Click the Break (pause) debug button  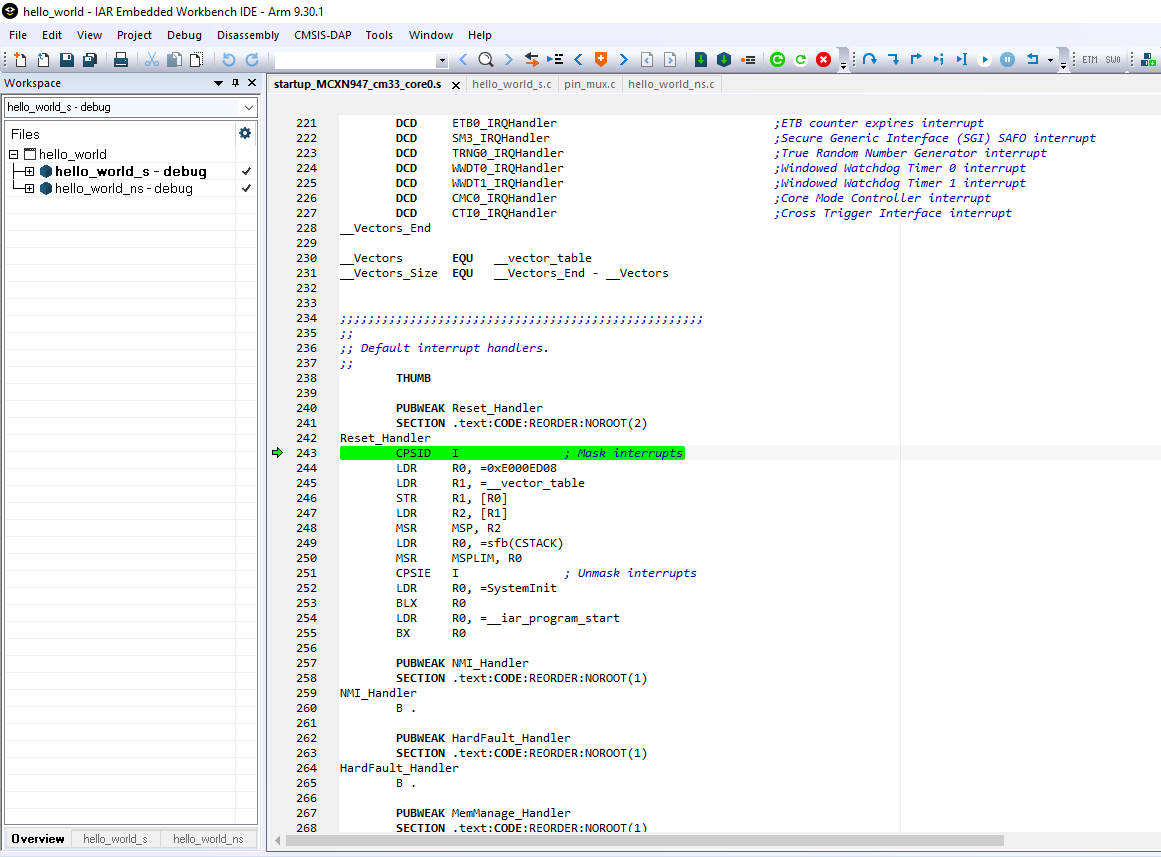pos(1007,60)
